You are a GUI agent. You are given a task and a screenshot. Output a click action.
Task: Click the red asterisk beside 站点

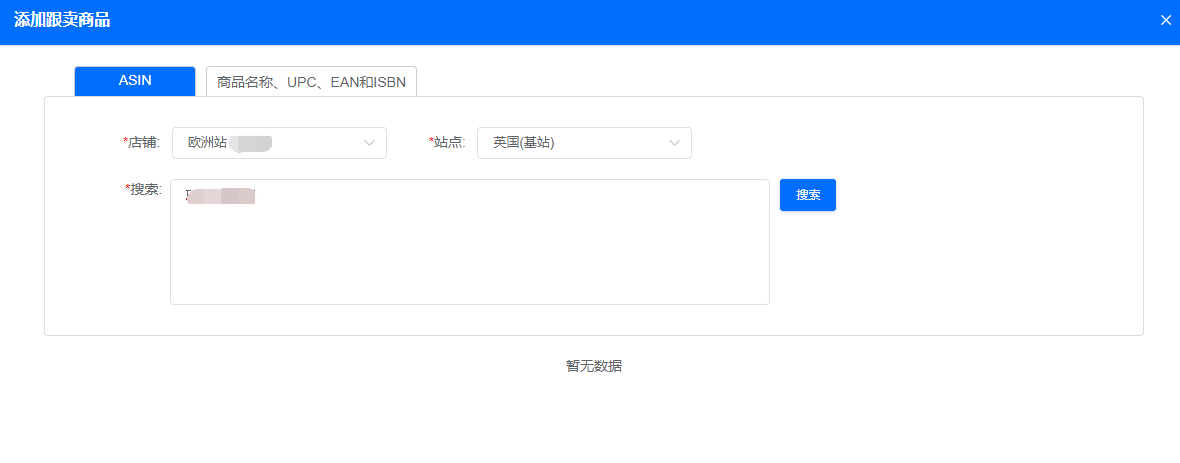coord(431,143)
